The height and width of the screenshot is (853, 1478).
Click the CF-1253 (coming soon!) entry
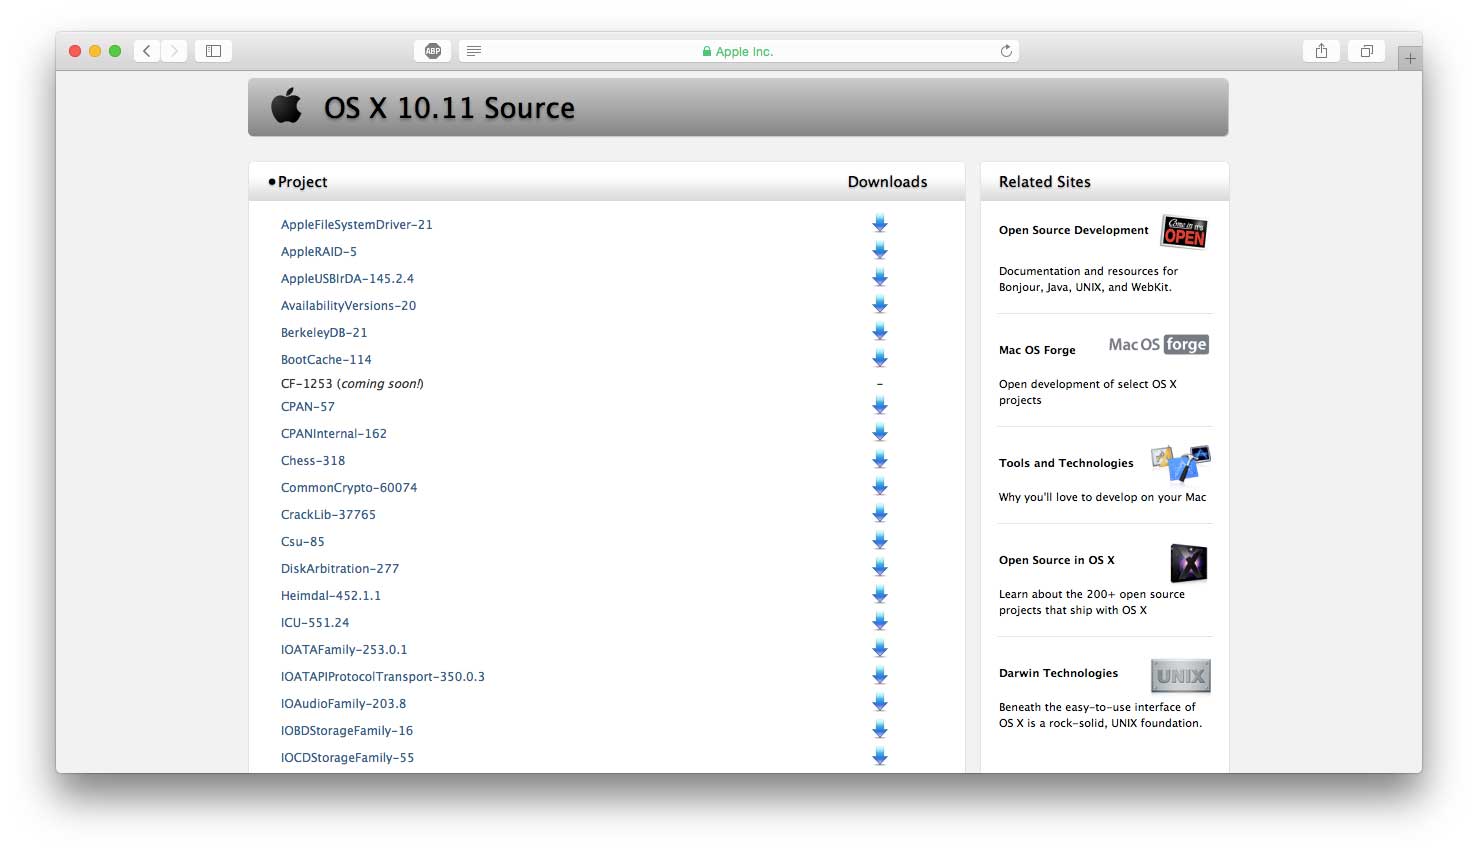(x=352, y=384)
